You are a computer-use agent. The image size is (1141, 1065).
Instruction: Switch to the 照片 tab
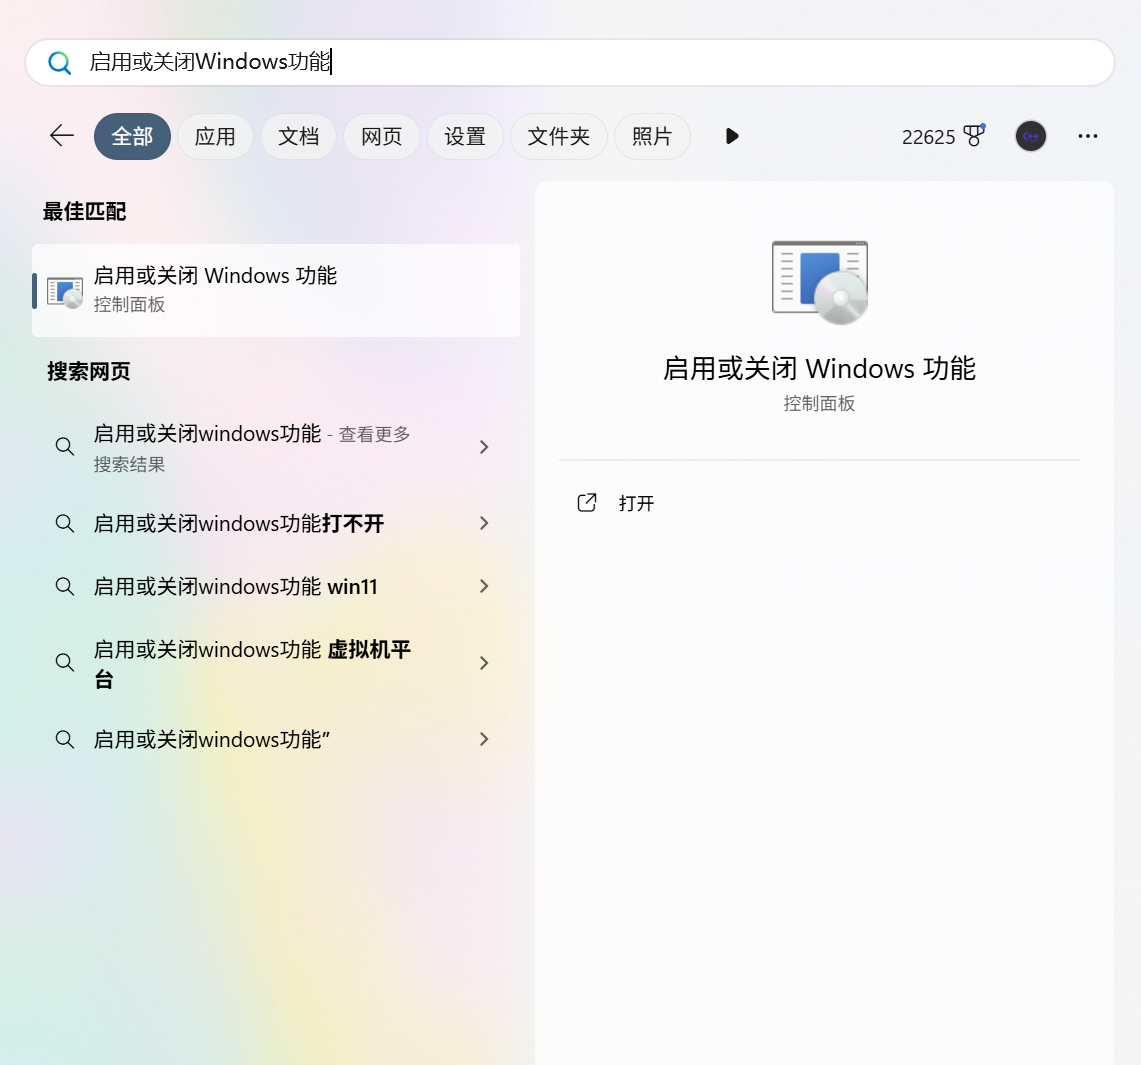coord(652,136)
